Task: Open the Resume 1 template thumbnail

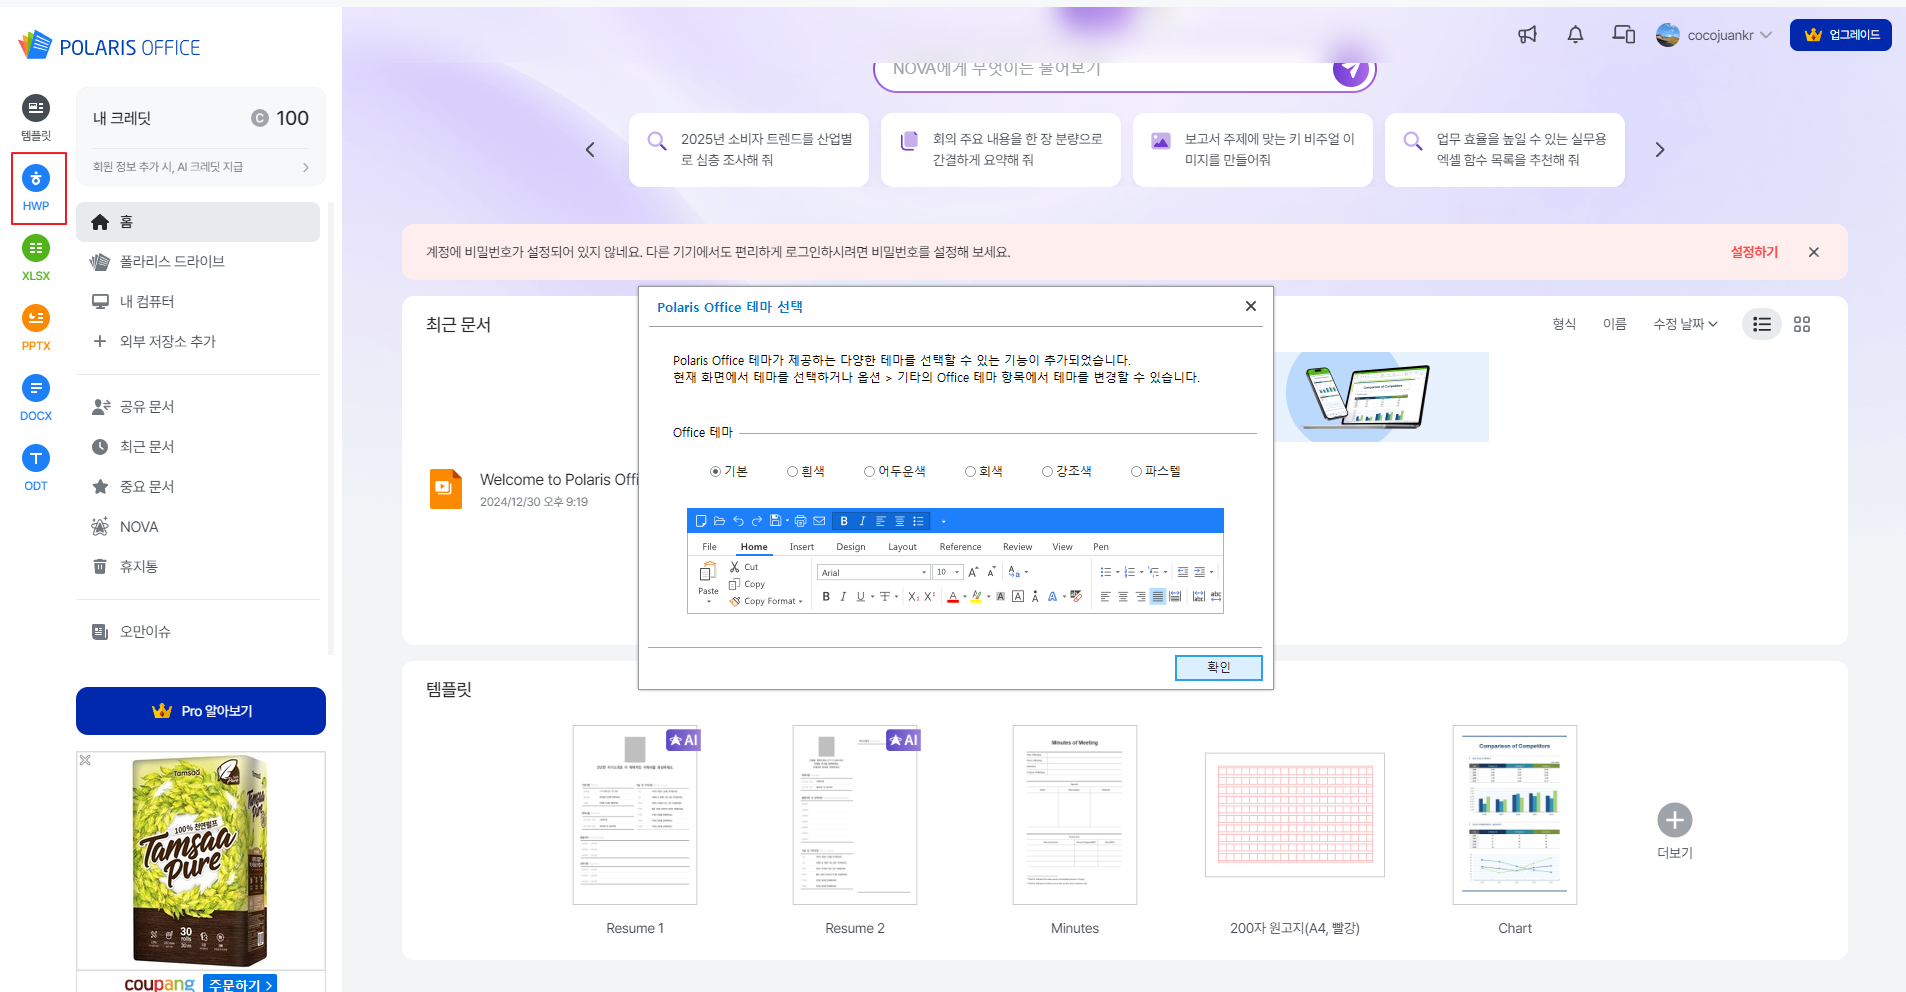Action: click(635, 815)
